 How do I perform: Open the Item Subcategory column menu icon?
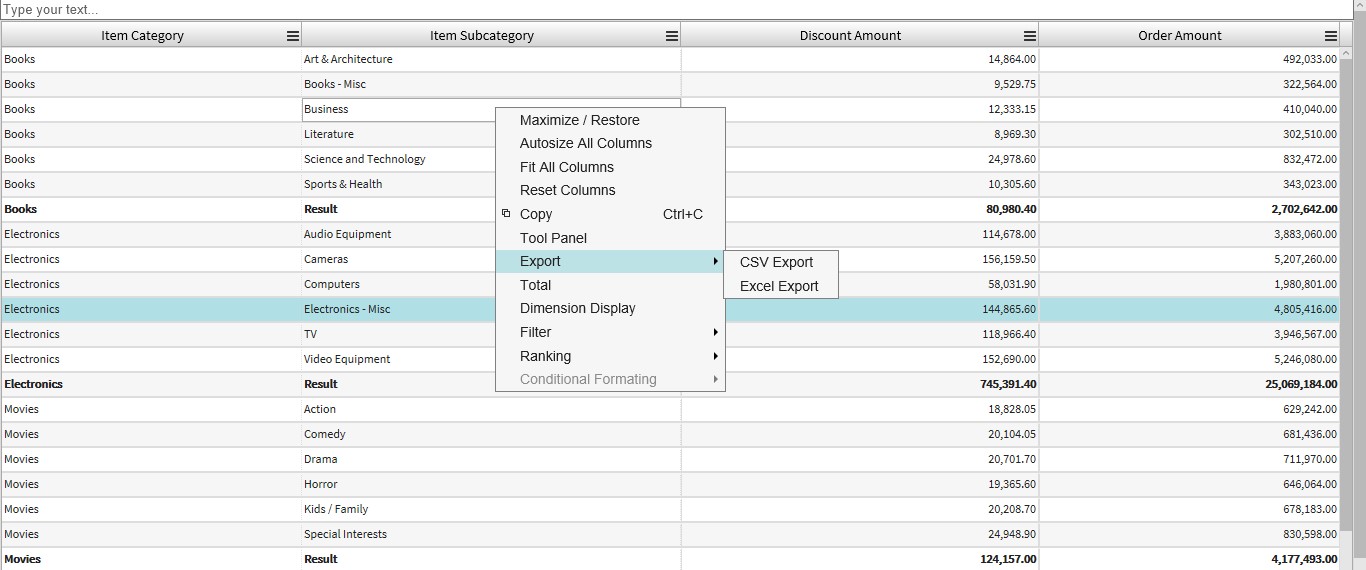tap(672, 36)
